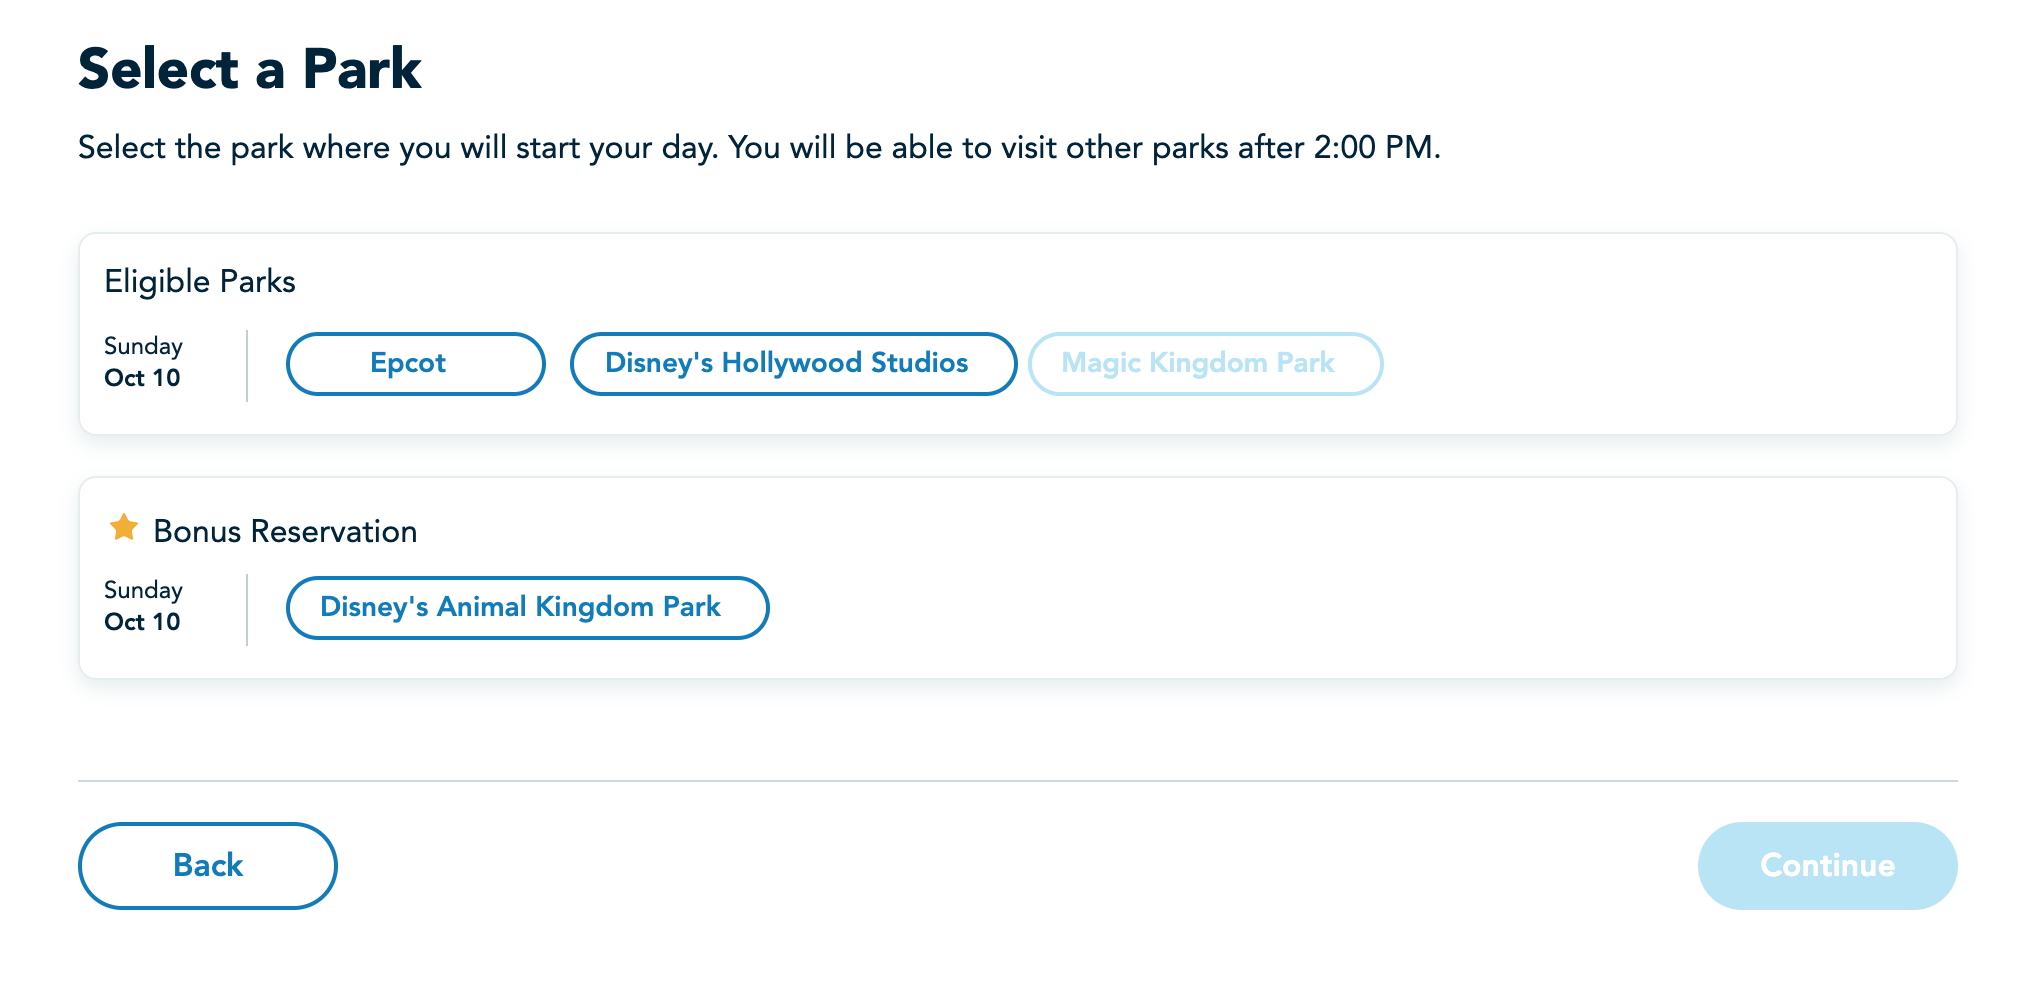This screenshot has height=988, width=2030.
Task: Click "Oct 10" date in Bonus Reservation row
Action: (x=142, y=622)
